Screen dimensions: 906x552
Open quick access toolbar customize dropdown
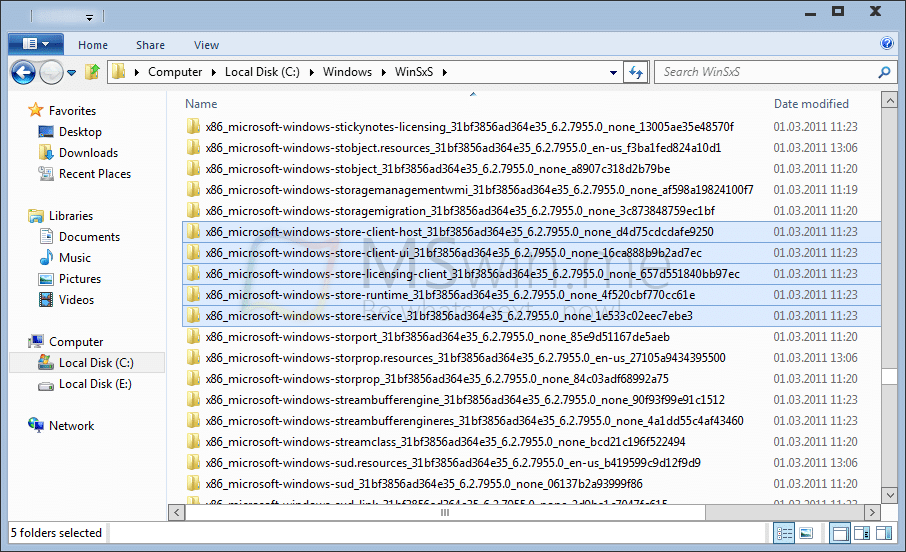(90, 17)
